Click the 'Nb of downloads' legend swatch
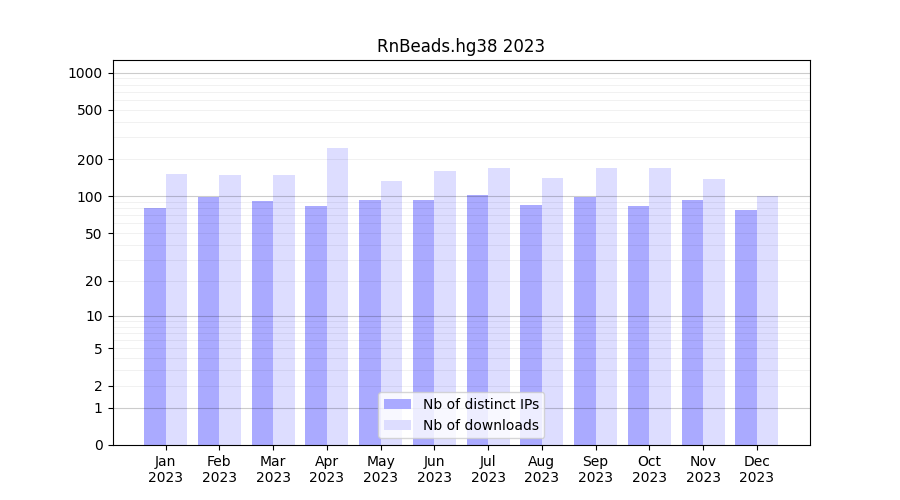 coord(397,425)
